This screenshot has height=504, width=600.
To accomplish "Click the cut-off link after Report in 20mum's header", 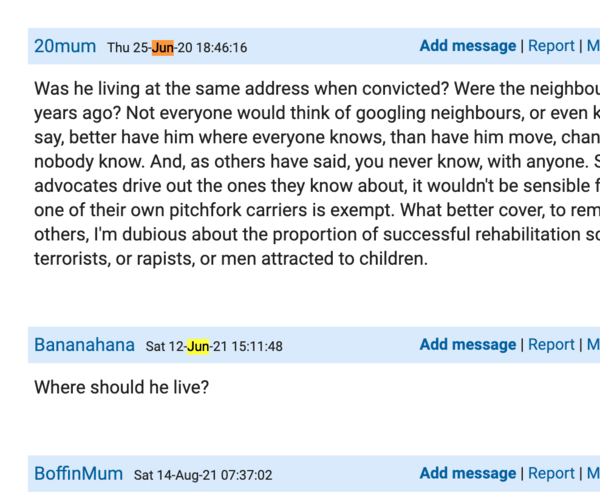I will (592, 46).
